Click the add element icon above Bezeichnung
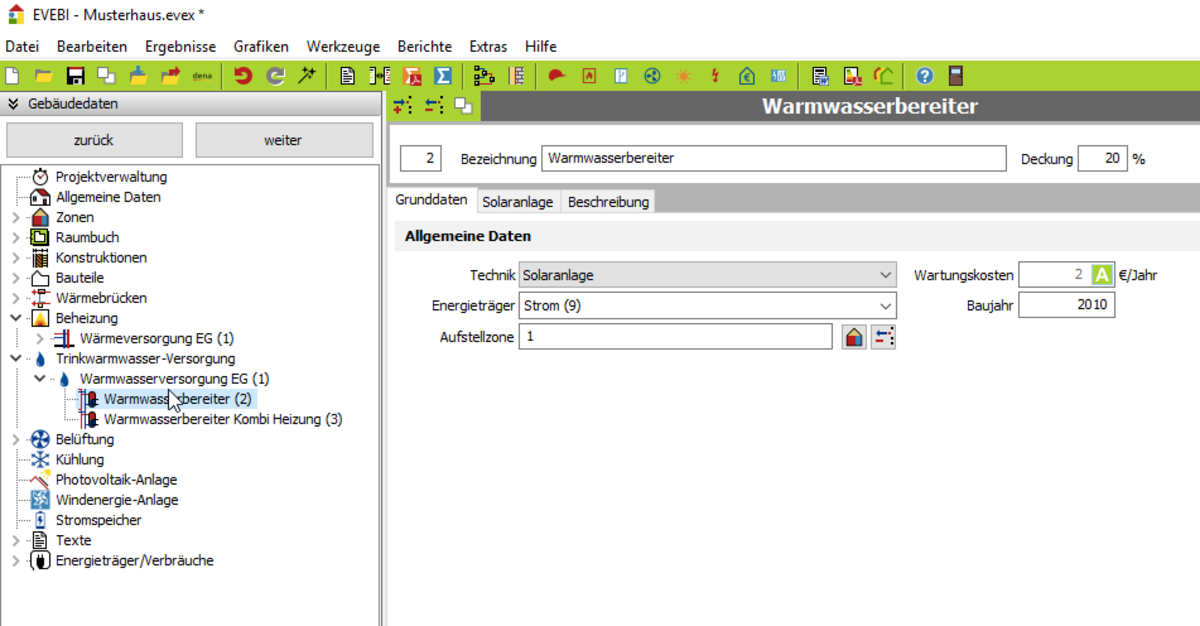Screen dimensions: 1200x626 pos(402,106)
